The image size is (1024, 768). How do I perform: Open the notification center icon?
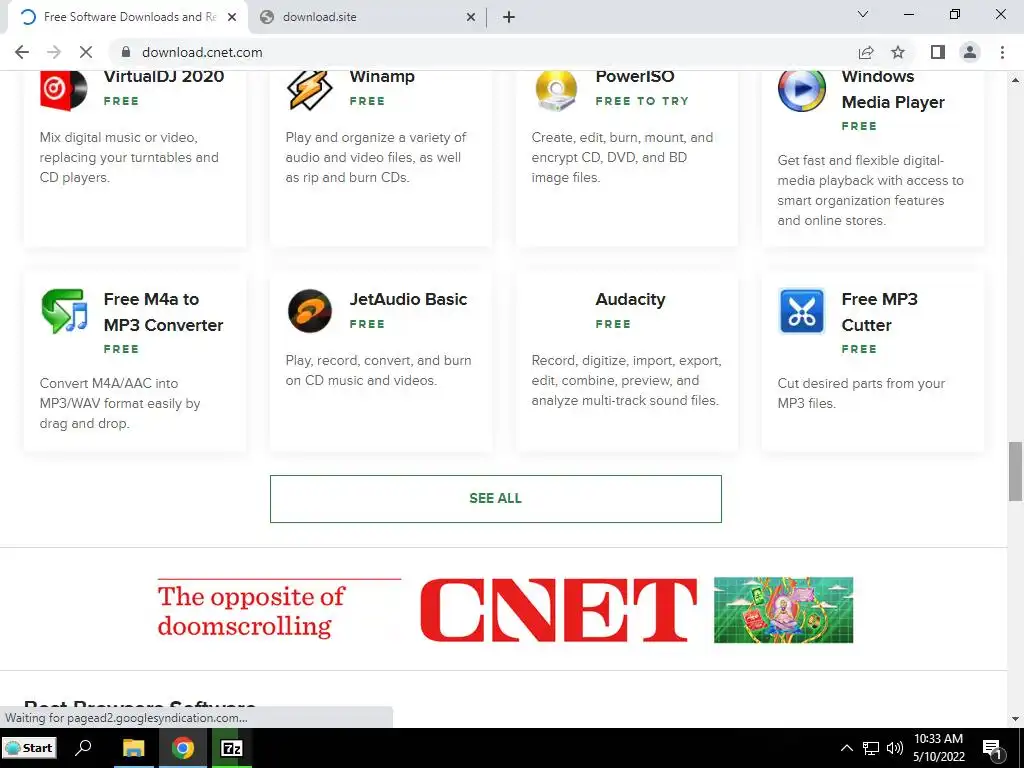(x=992, y=749)
